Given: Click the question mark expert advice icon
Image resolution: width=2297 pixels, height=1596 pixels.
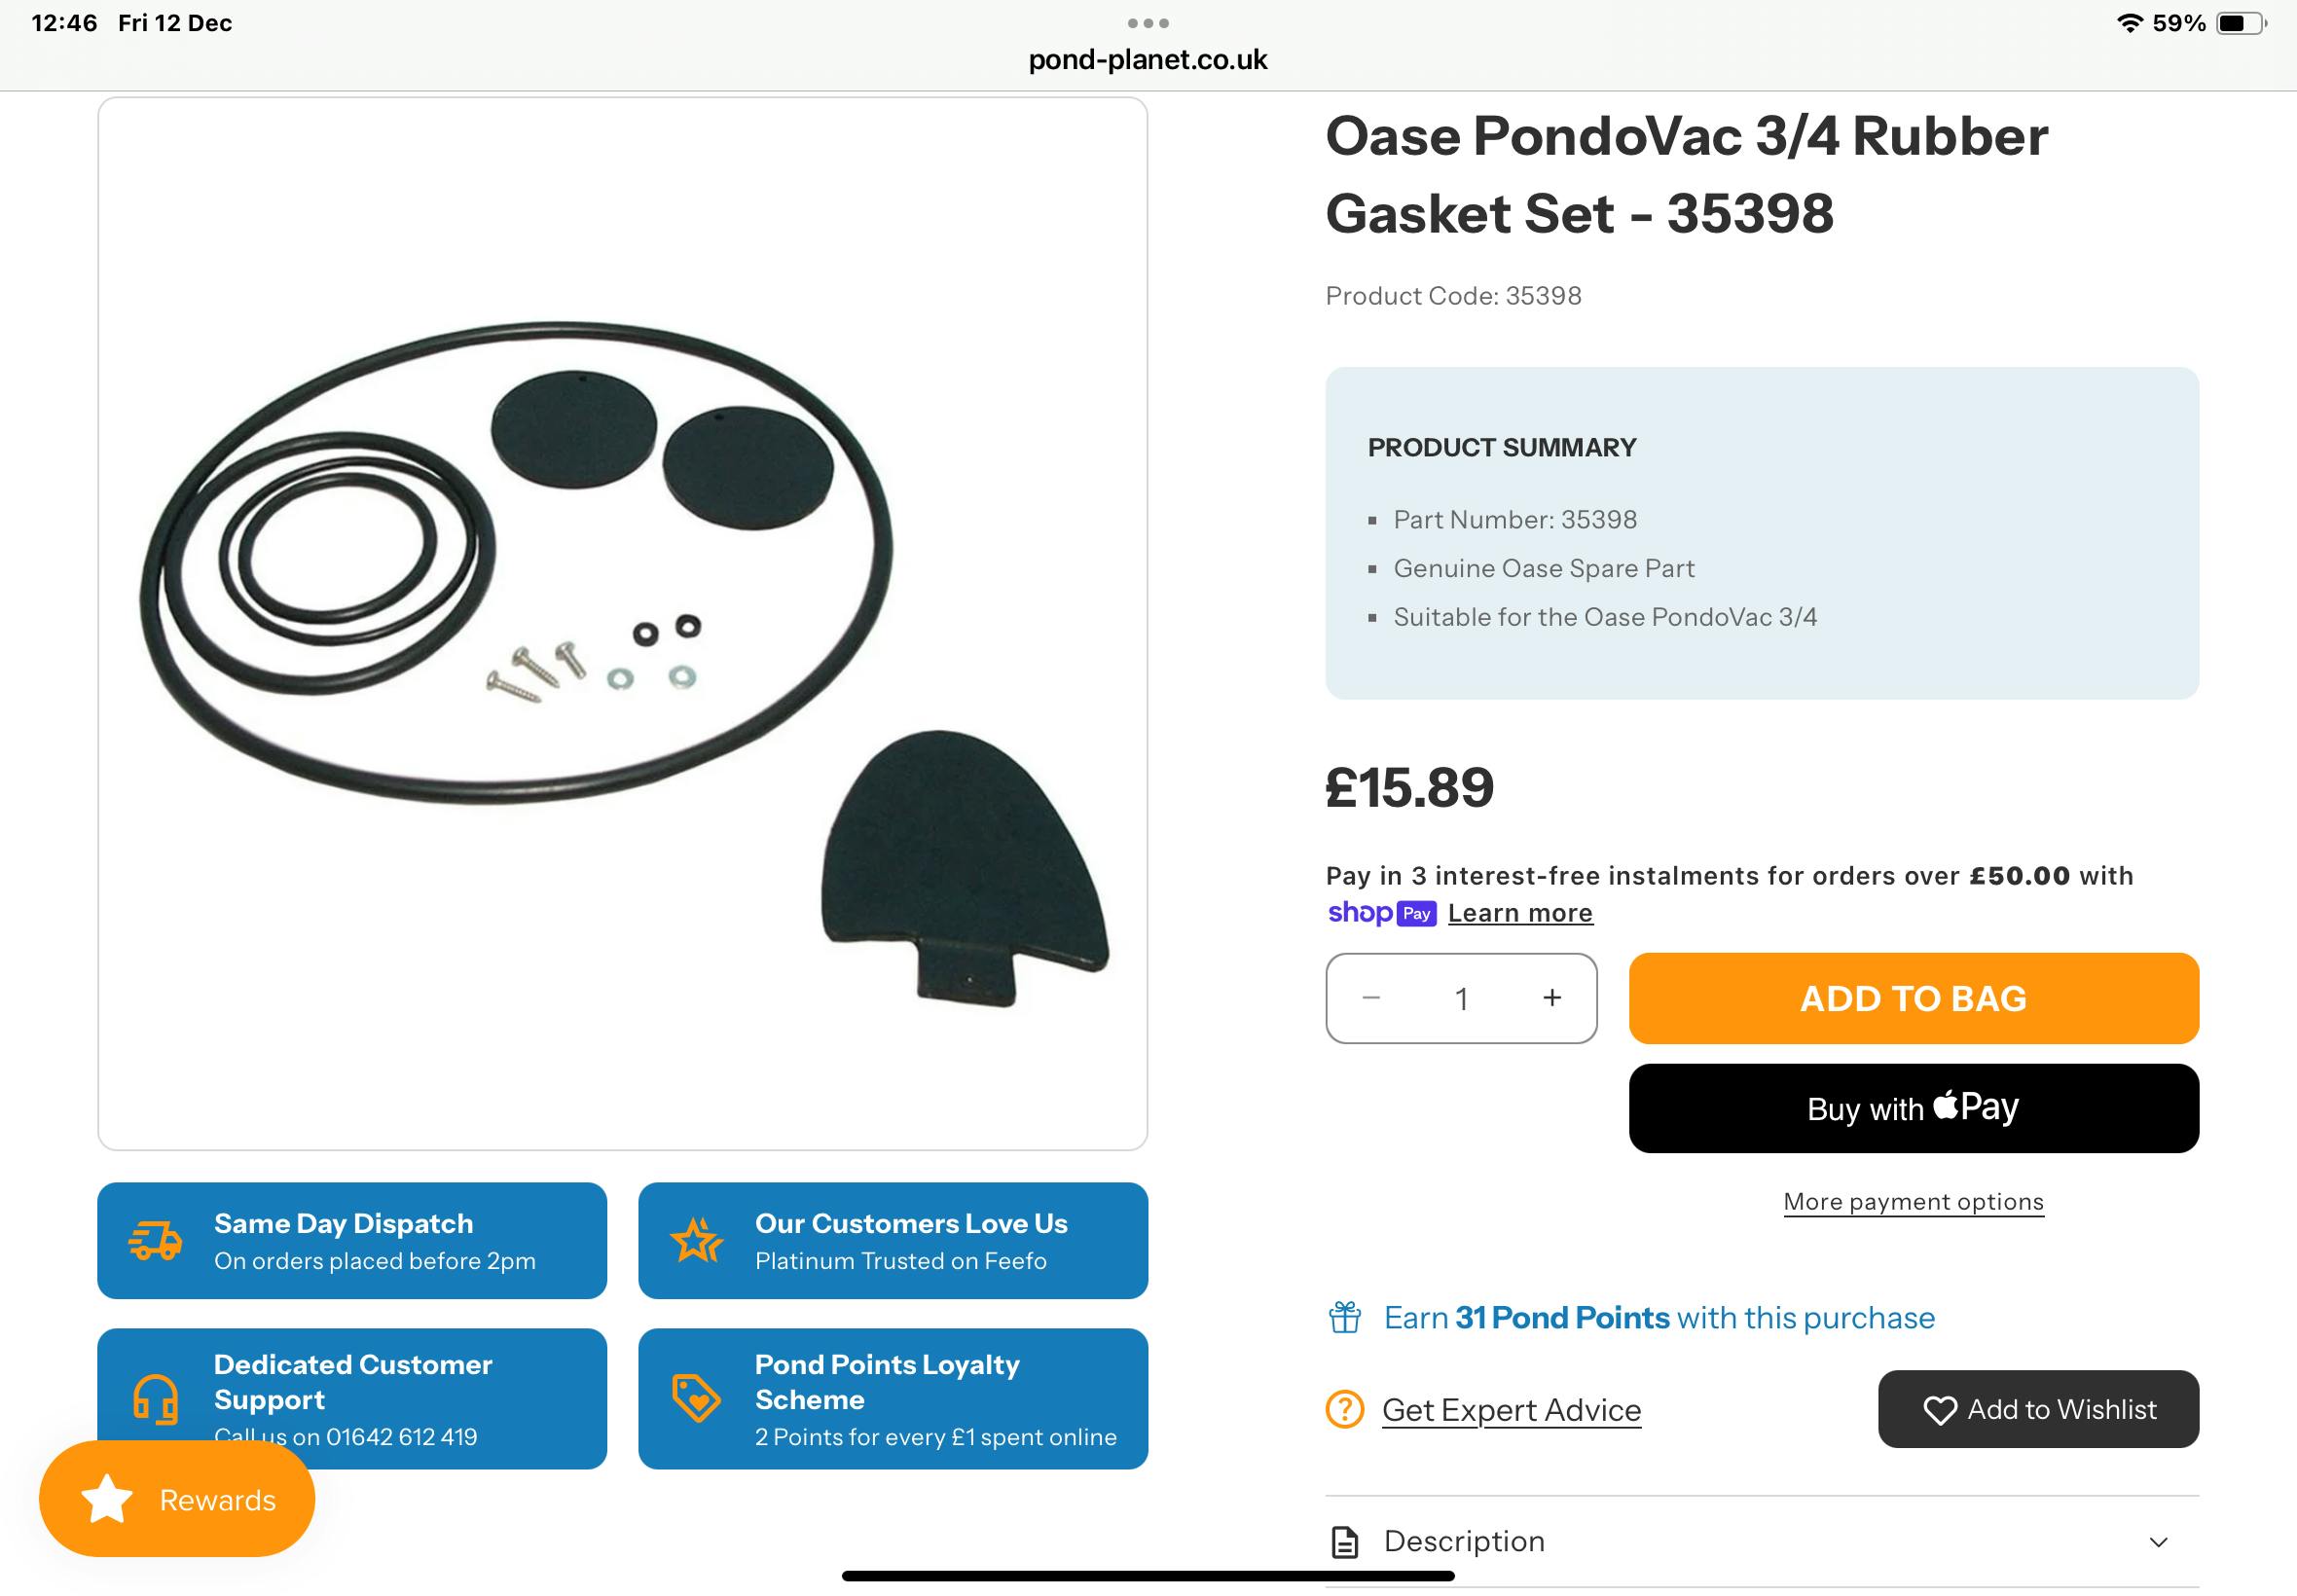Looking at the screenshot, I should click(x=1345, y=1409).
